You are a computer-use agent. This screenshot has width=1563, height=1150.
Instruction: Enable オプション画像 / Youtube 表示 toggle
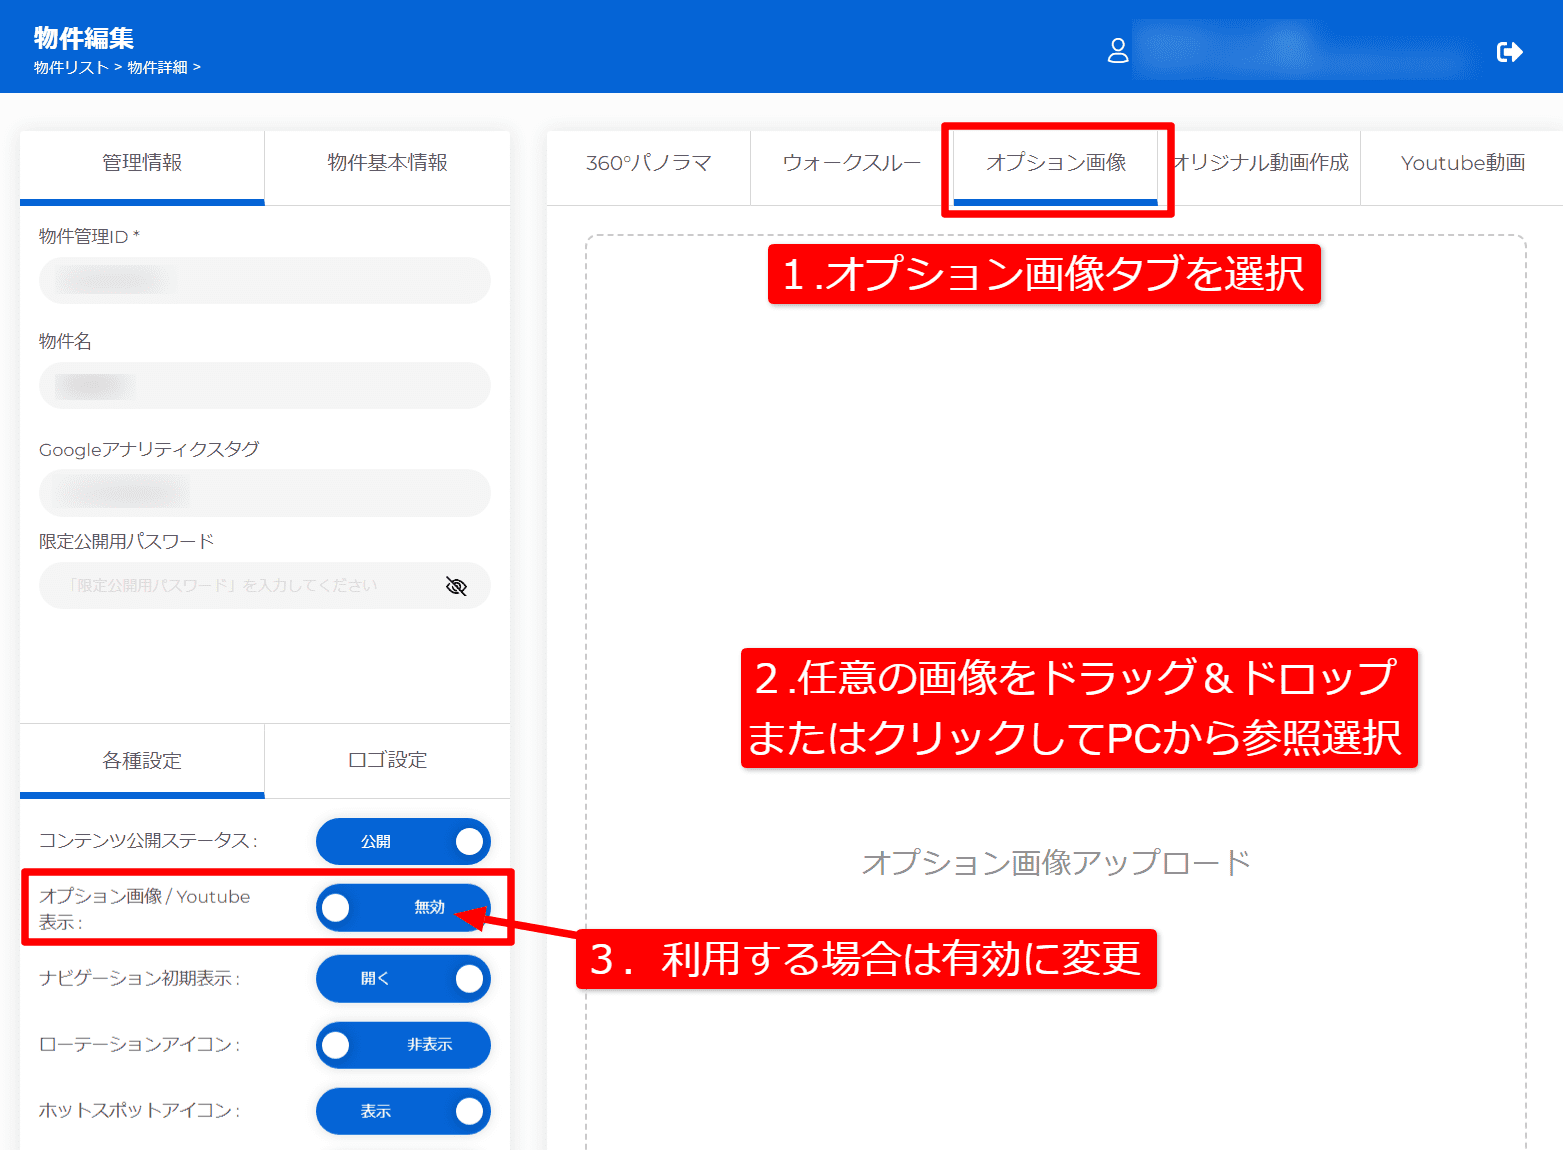click(x=403, y=907)
